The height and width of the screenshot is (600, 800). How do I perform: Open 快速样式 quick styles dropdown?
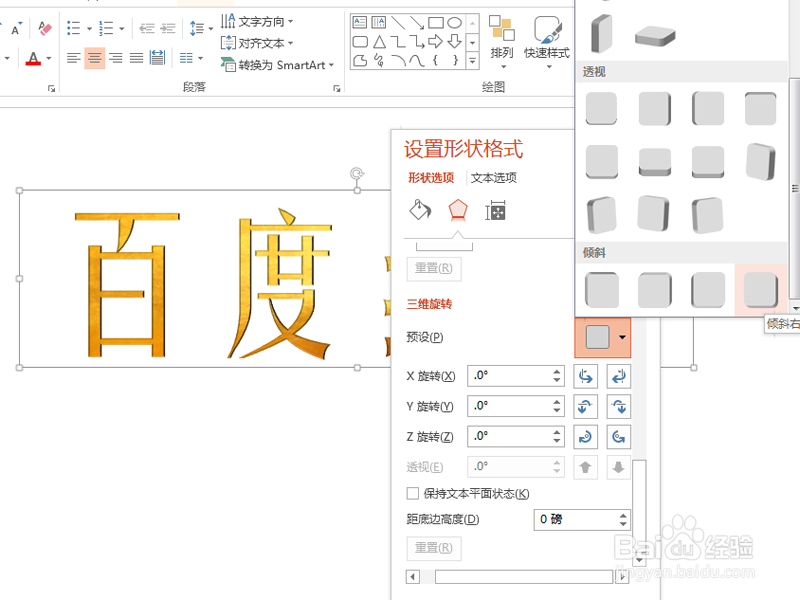547,42
